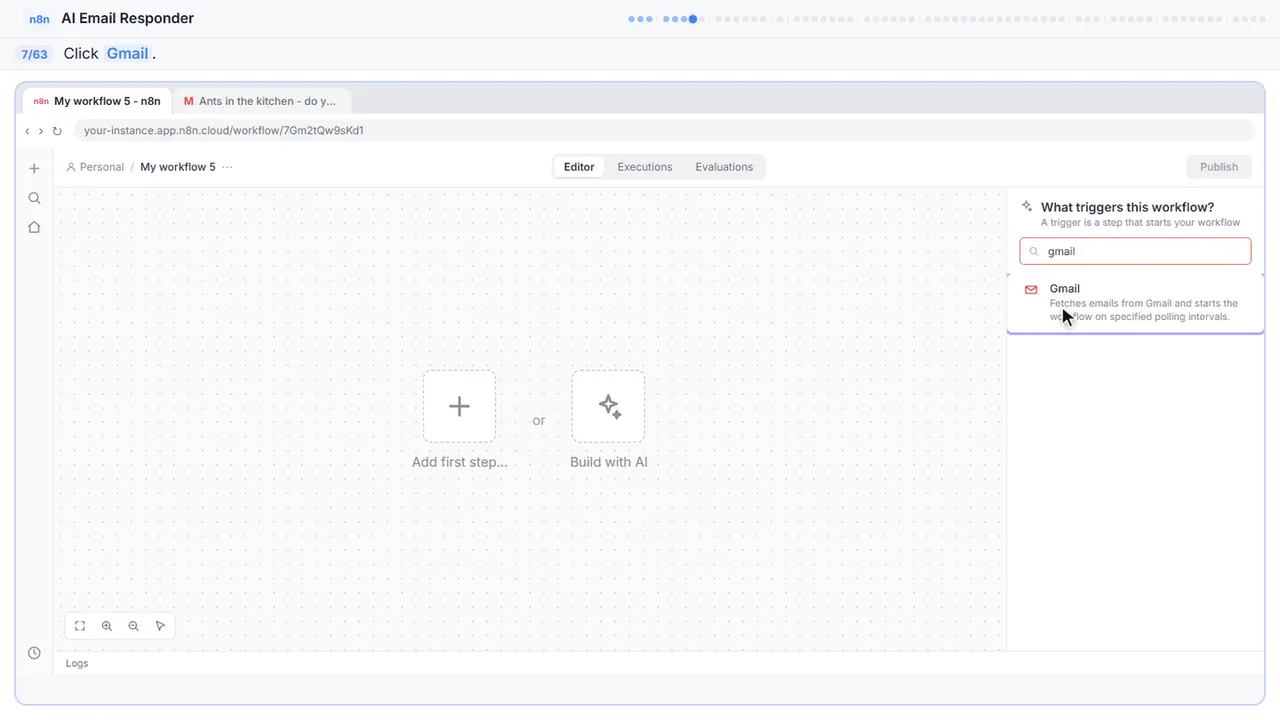1280x720 pixels.
Task: Click the Add first step box
Action: pos(459,406)
